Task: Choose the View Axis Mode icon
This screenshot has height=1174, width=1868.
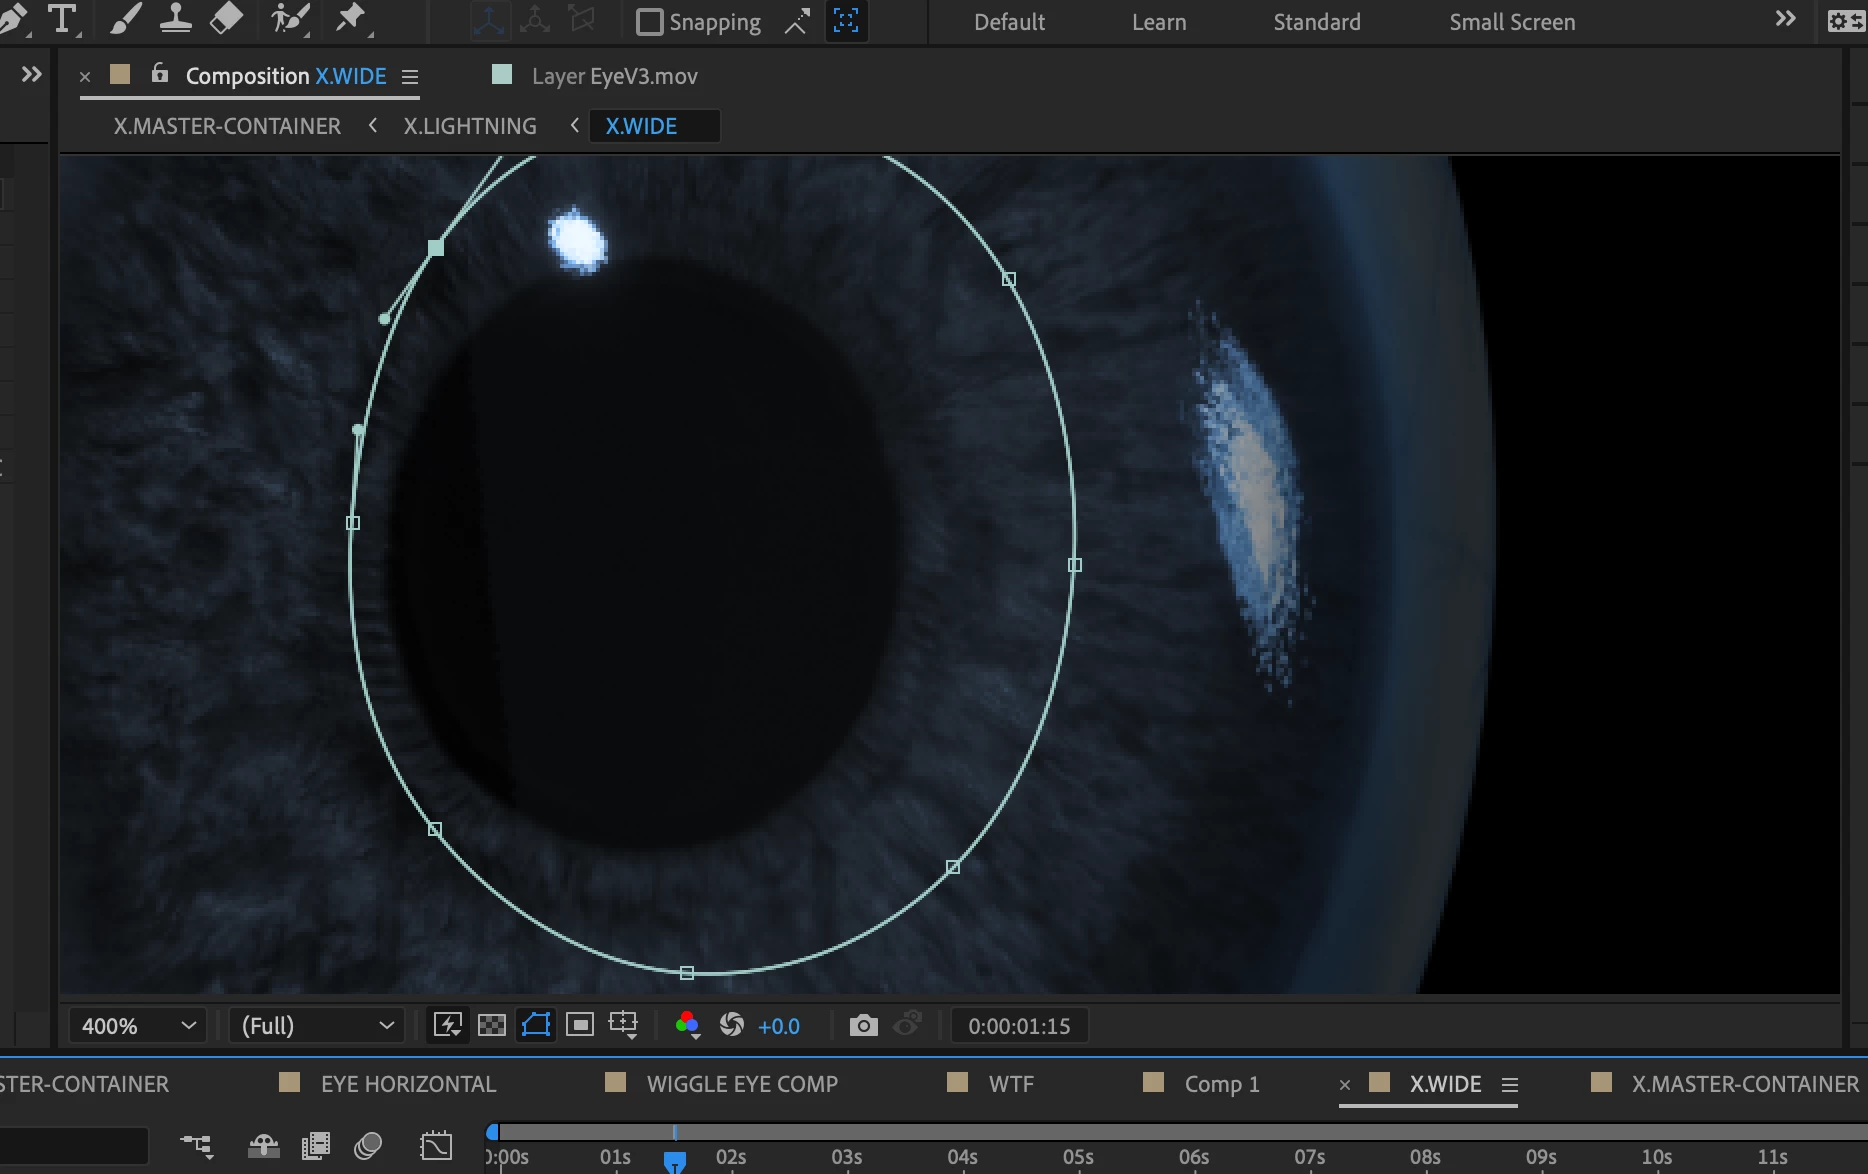Action: (x=582, y=20)
